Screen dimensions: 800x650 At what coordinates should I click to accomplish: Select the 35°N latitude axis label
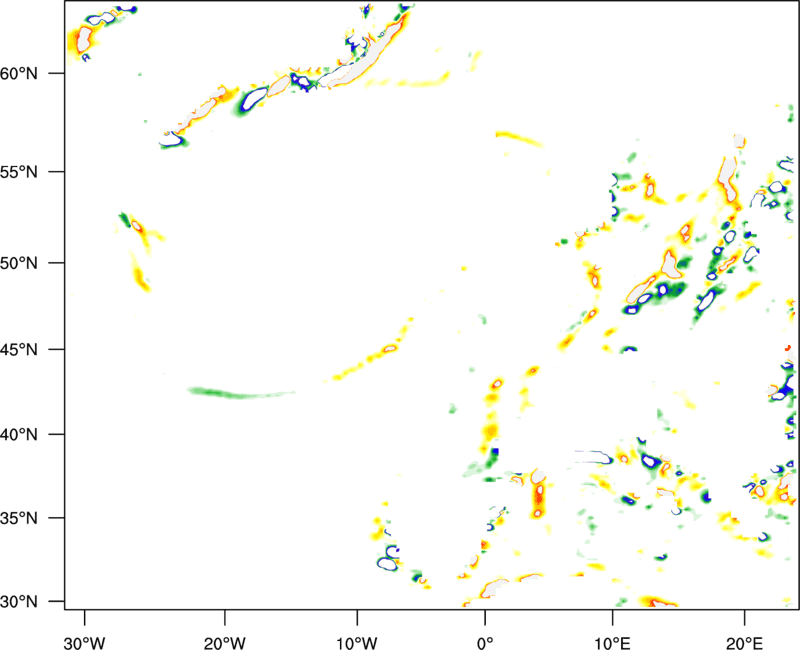click(x=19, y=518)
